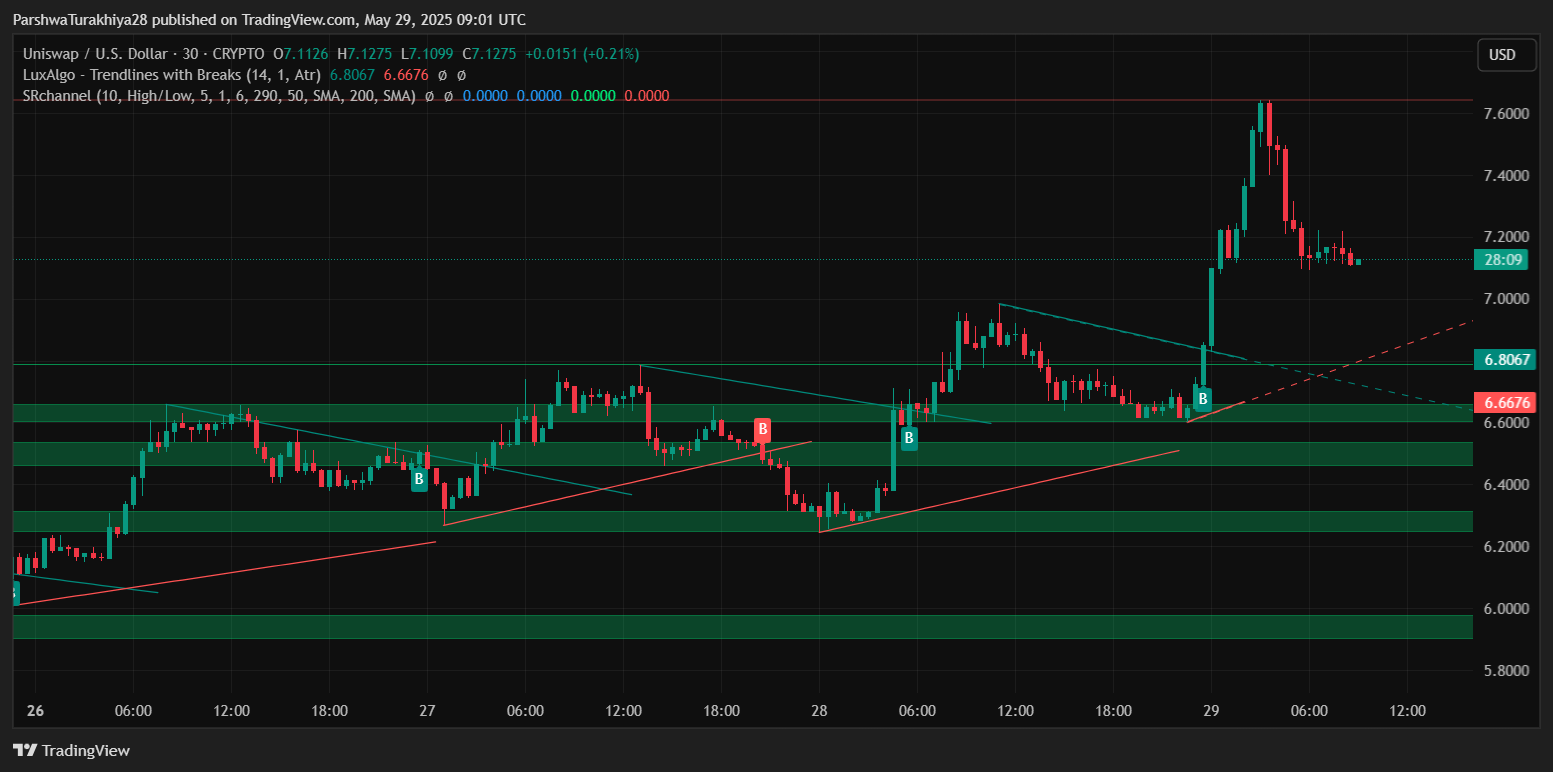Click the 06:00 time label for day 29
Viewport: 1553px width, 772px height.
[x=1310, y=711]
